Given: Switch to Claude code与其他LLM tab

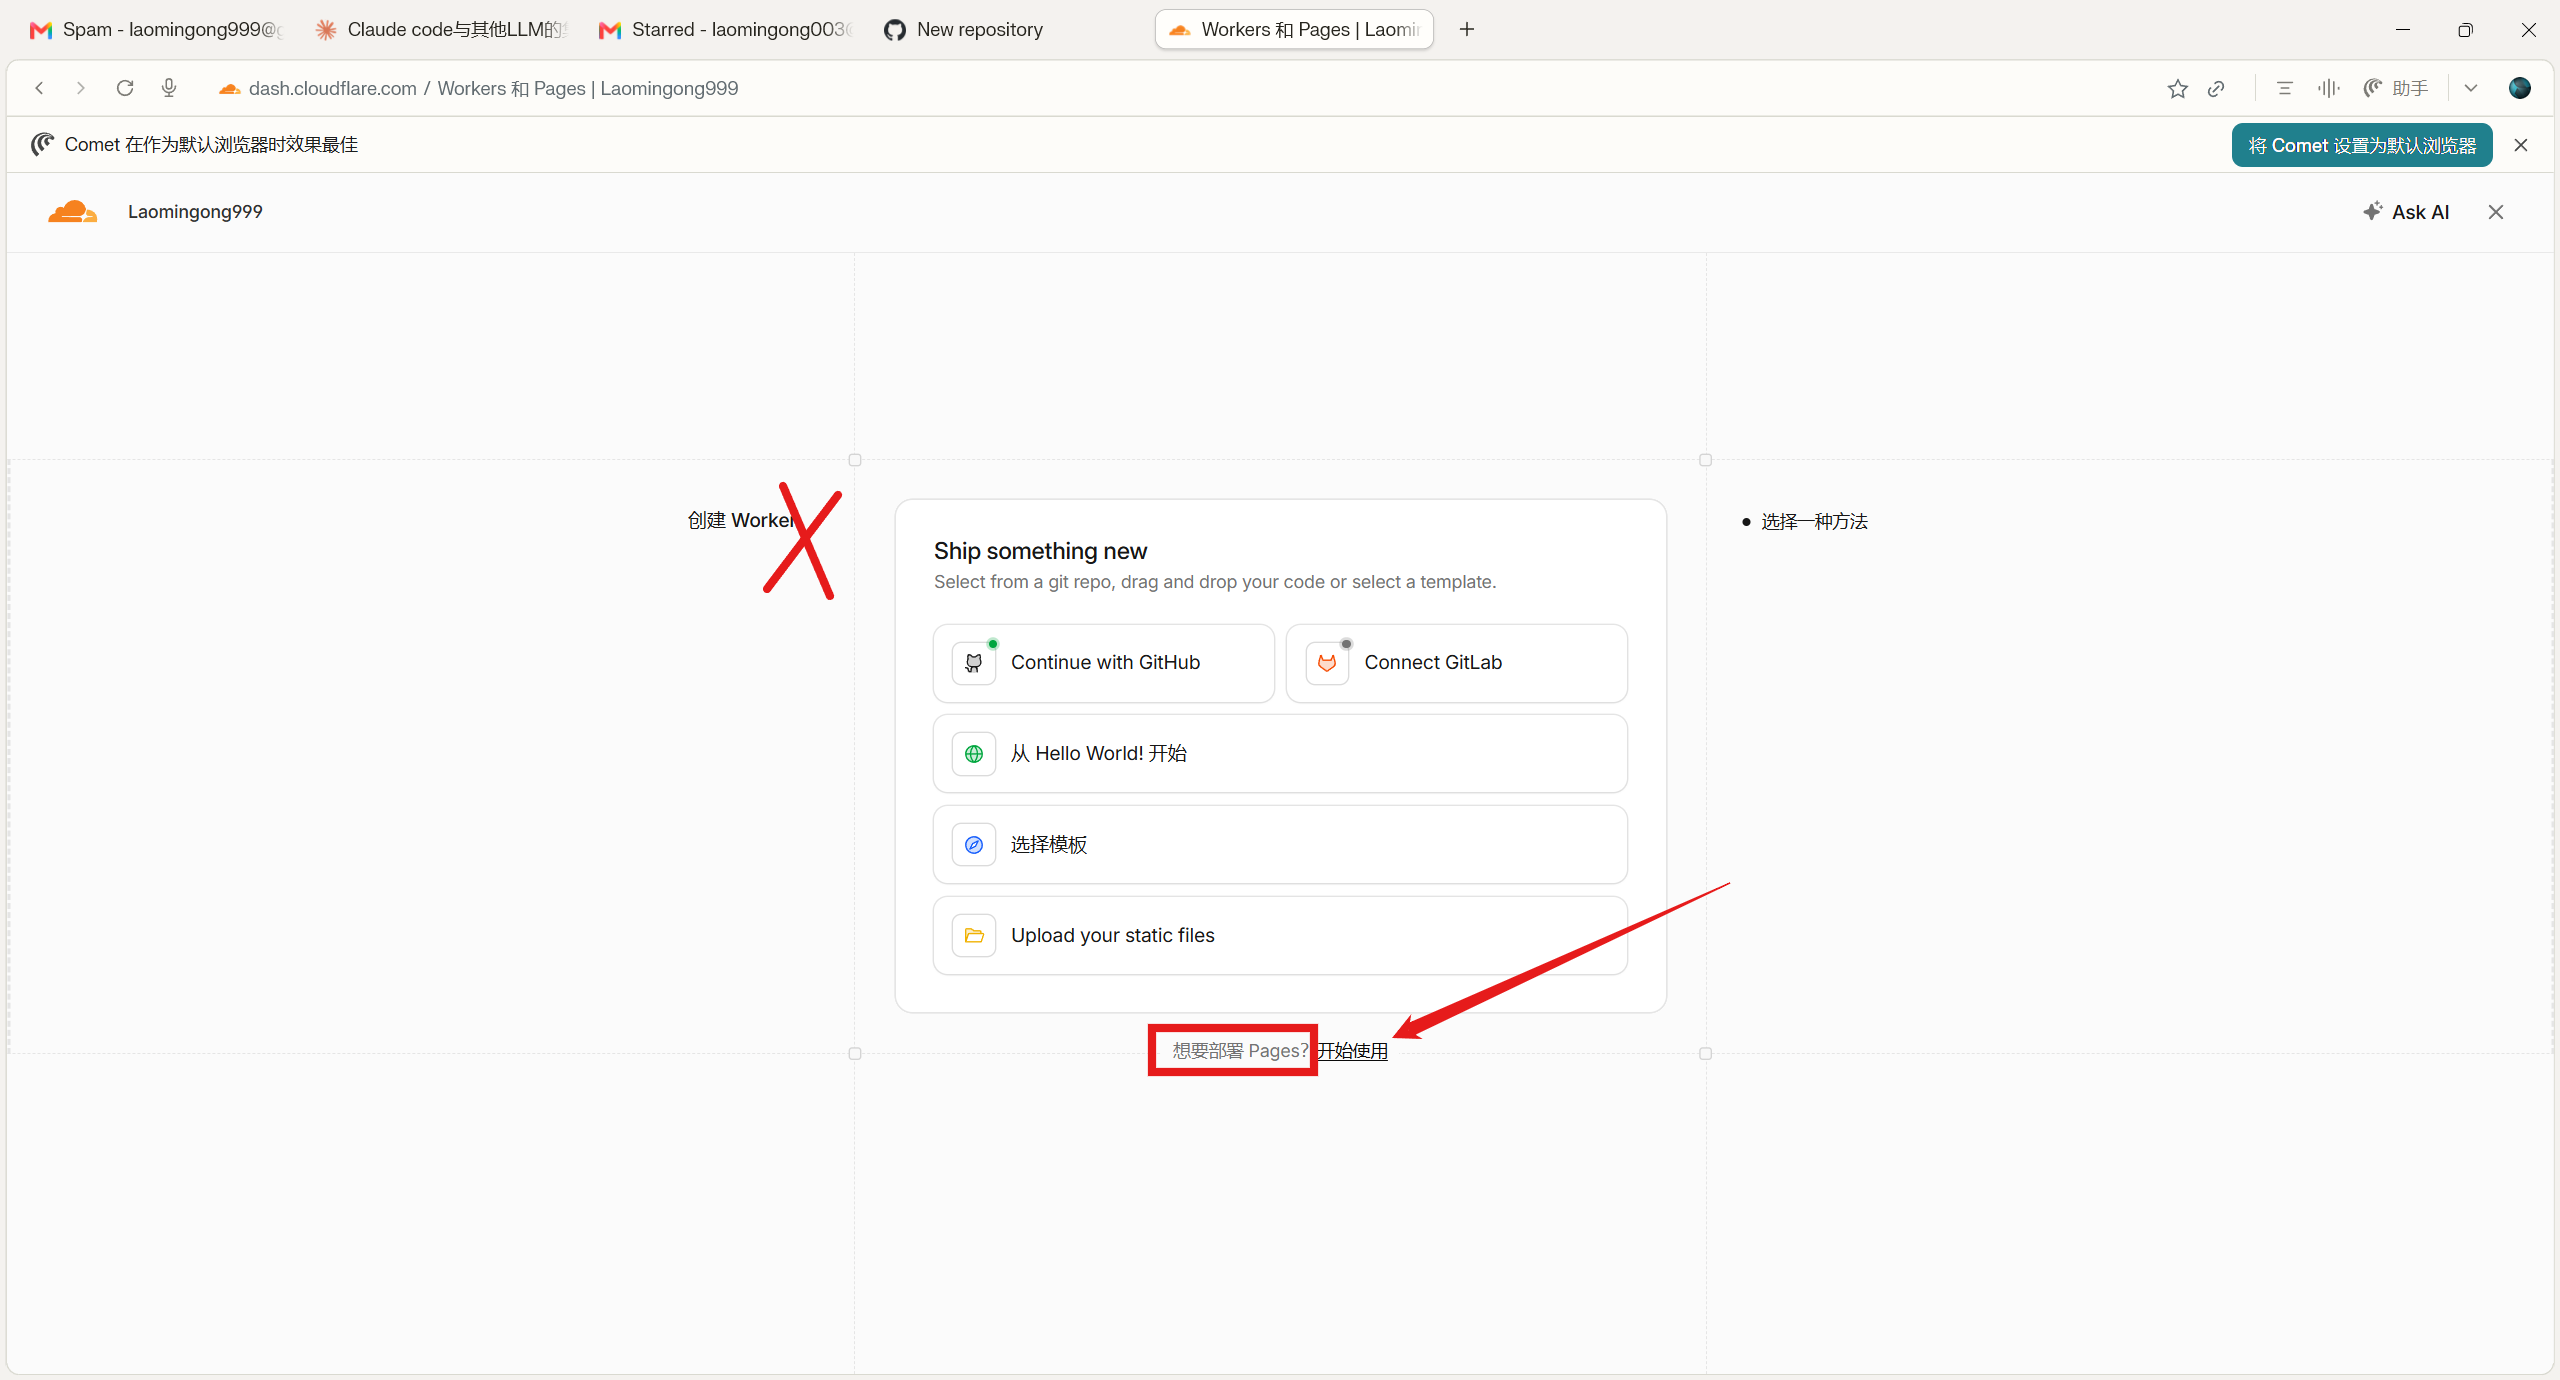Looking at the screenshot, I should [x=441, y=30].
